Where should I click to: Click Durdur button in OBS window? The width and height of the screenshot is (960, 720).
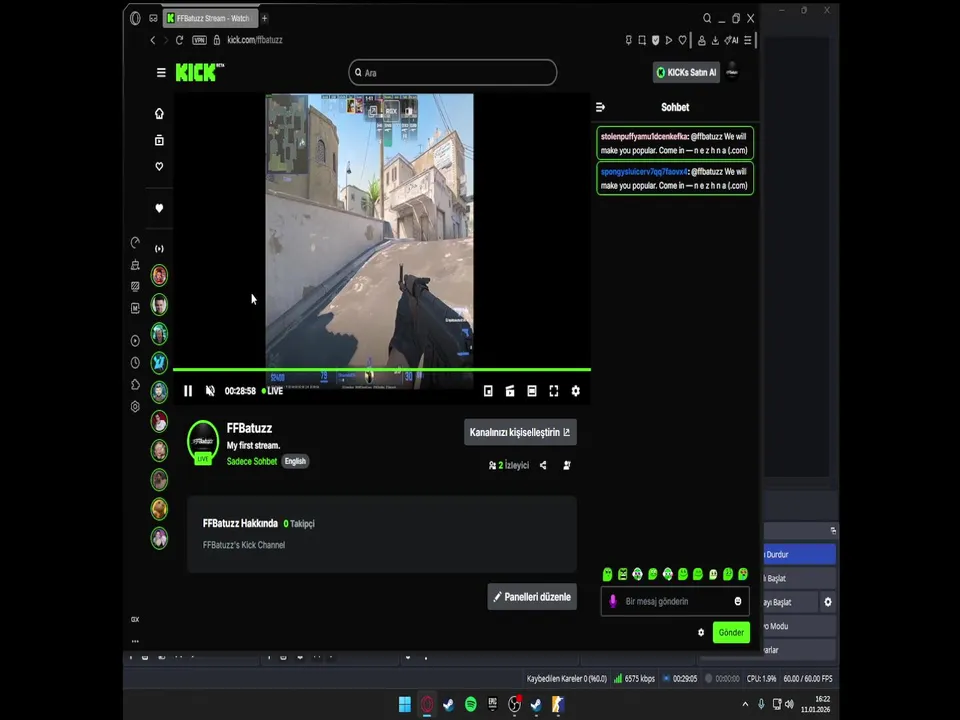click(799, 554)
